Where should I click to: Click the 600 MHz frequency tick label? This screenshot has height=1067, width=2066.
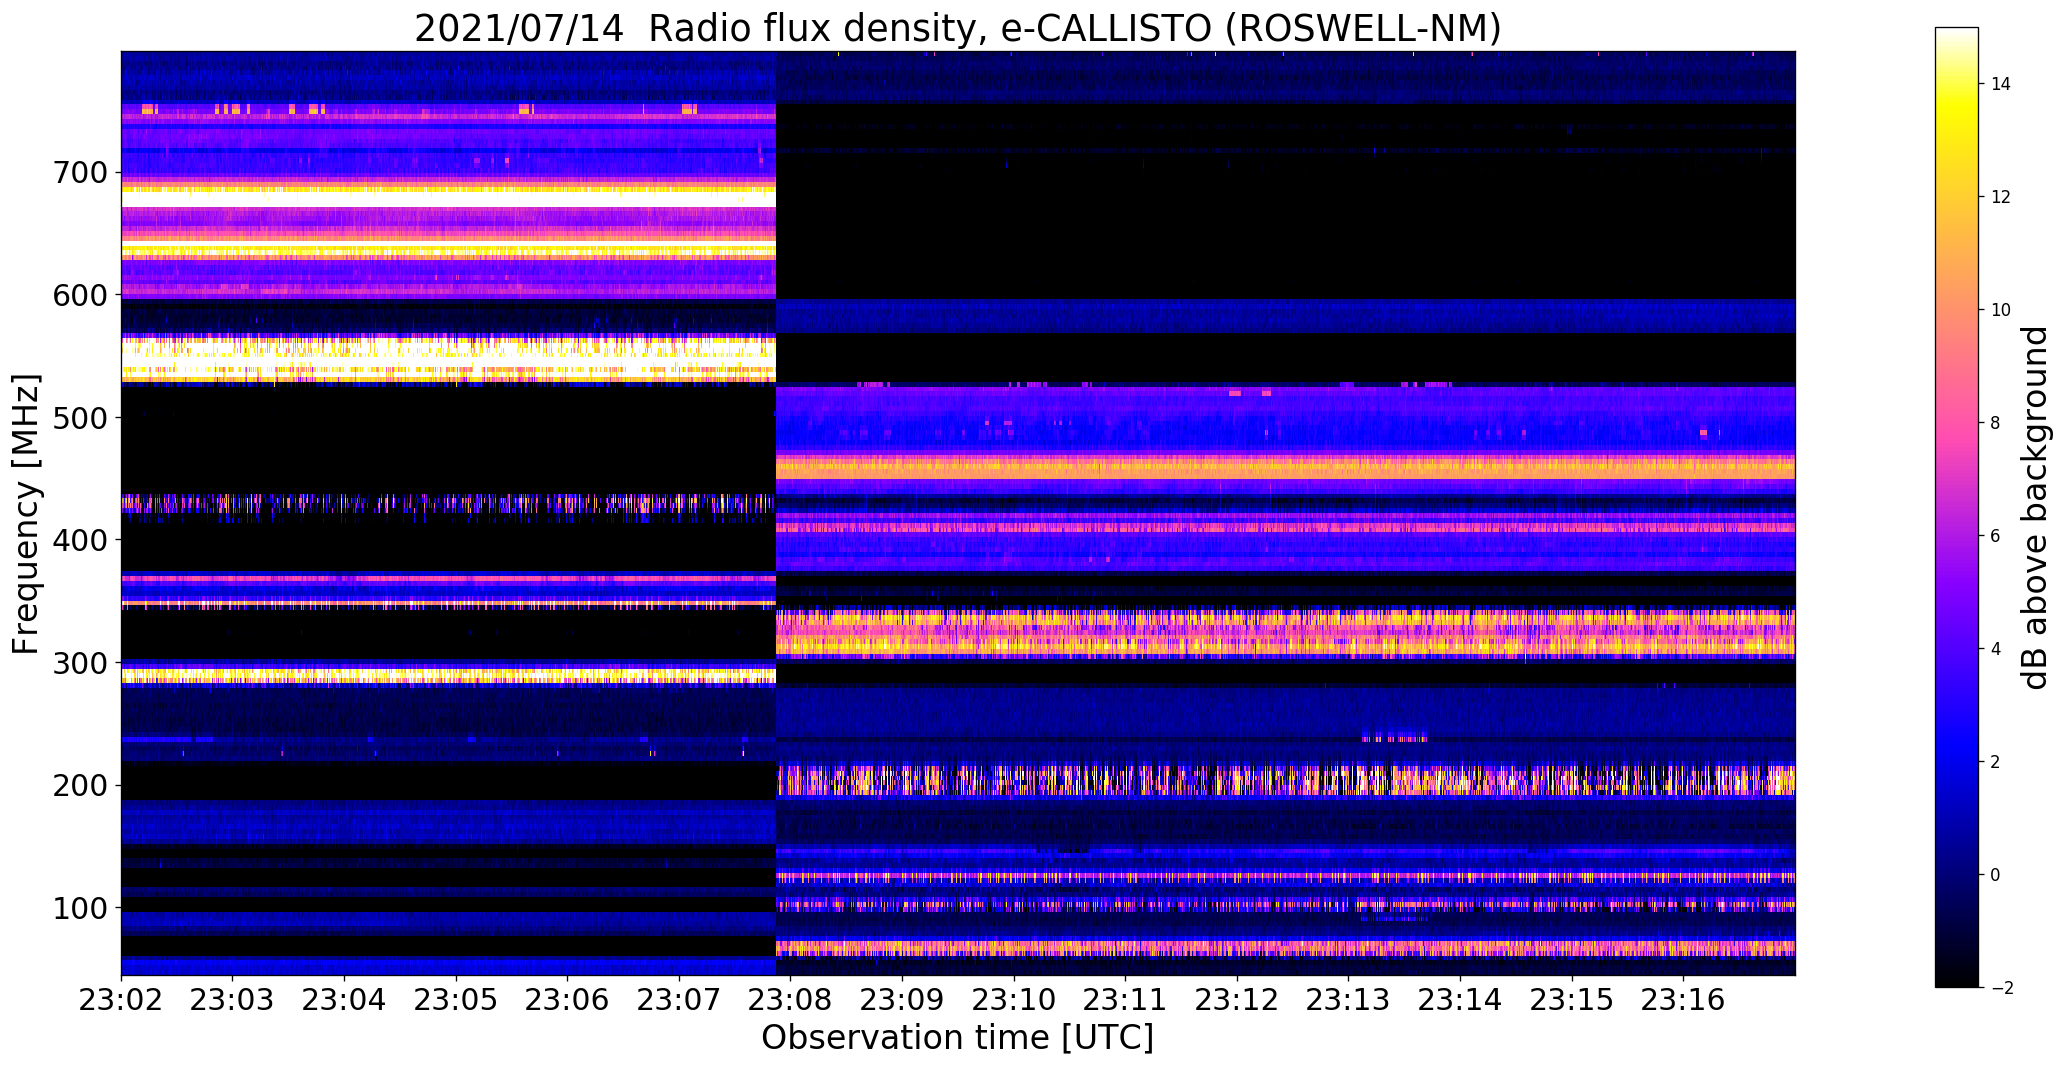pyautogui.click(x=79, y=295)
